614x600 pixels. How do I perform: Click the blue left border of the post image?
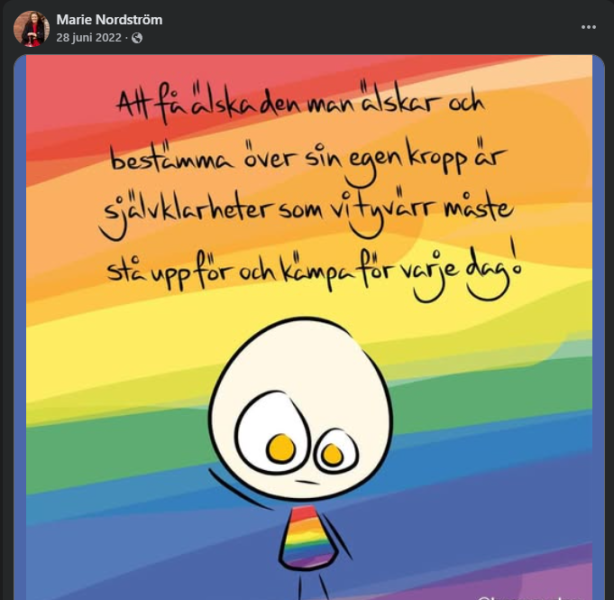20,327
